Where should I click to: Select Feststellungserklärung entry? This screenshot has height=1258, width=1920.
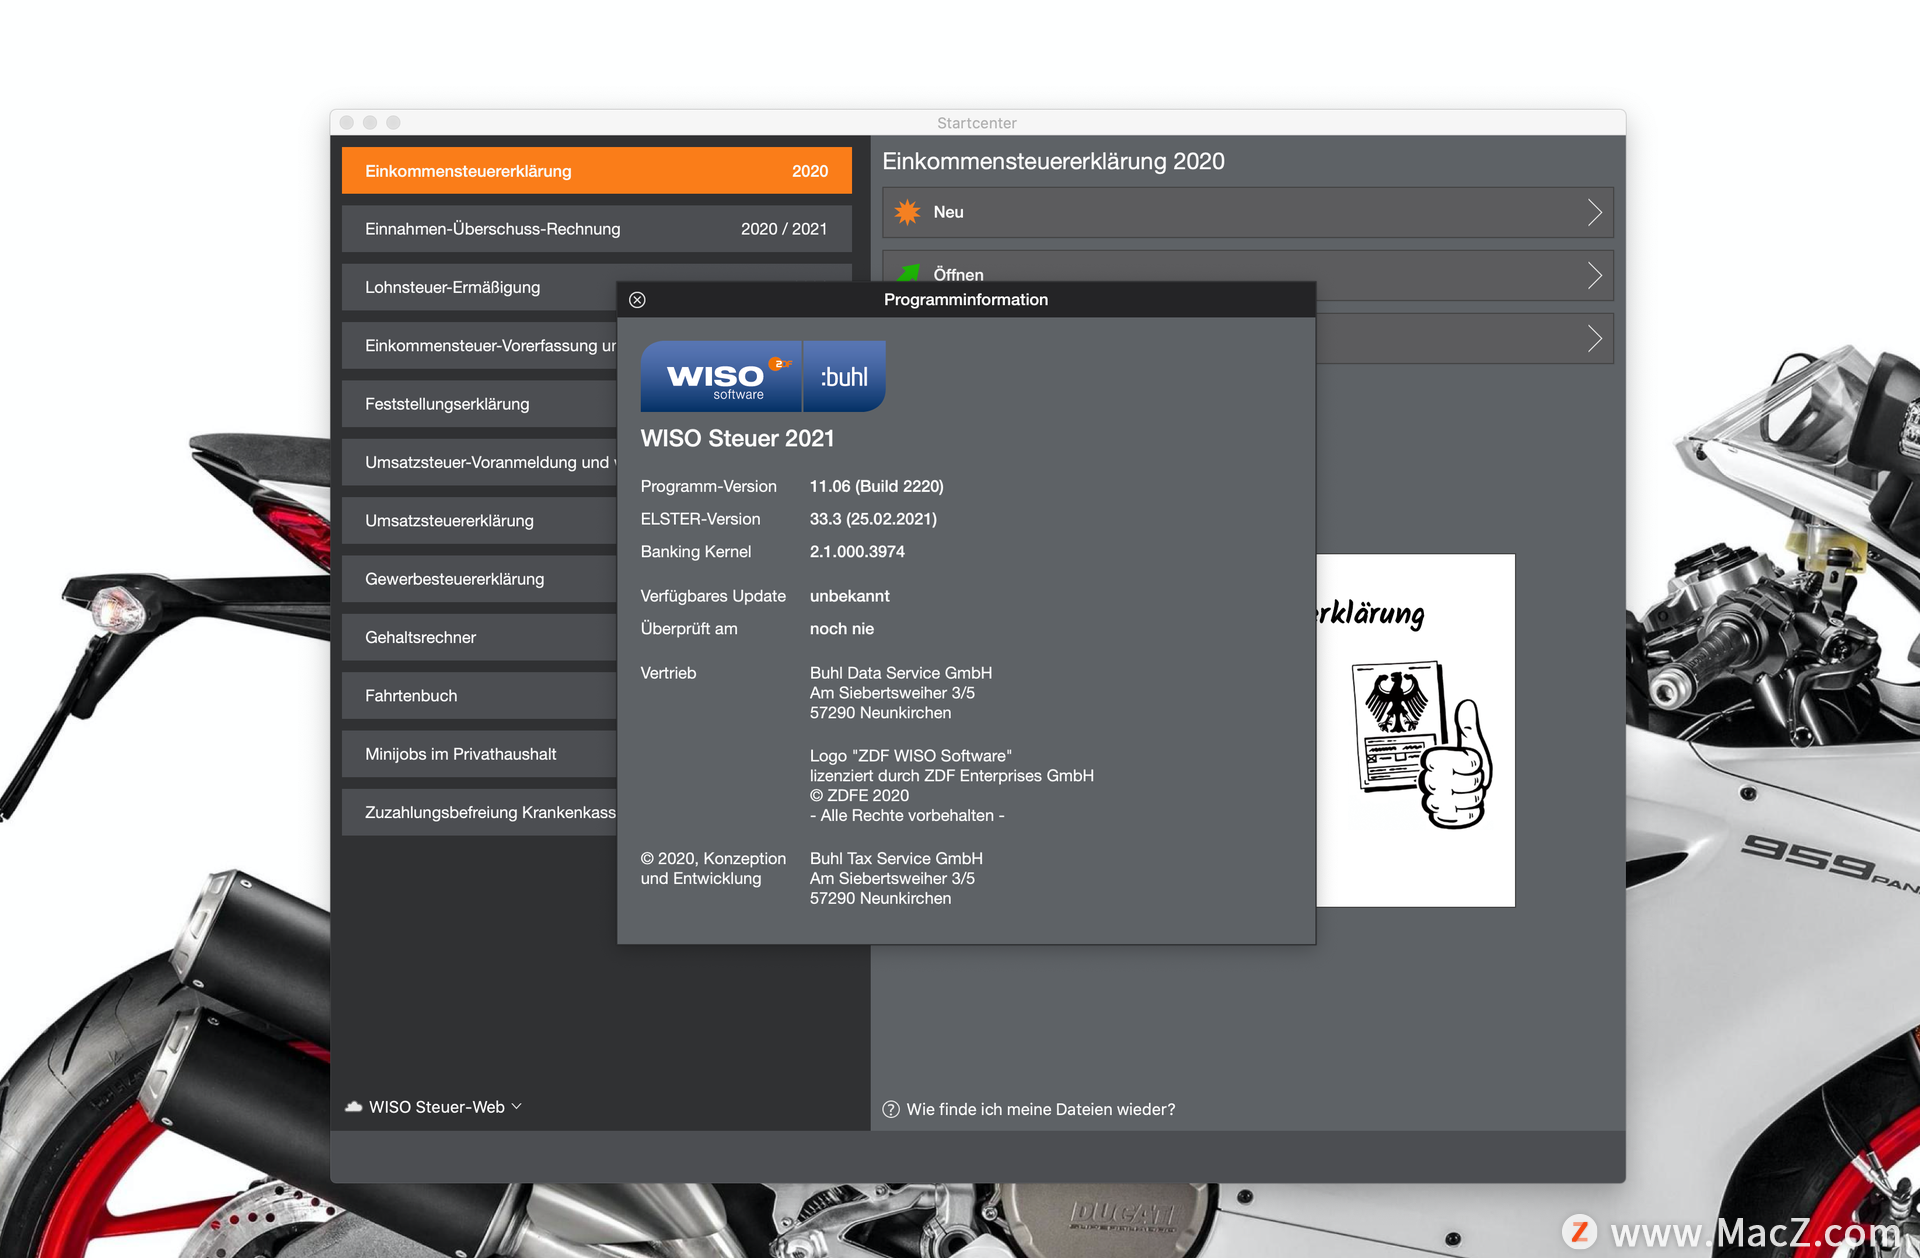479,404
